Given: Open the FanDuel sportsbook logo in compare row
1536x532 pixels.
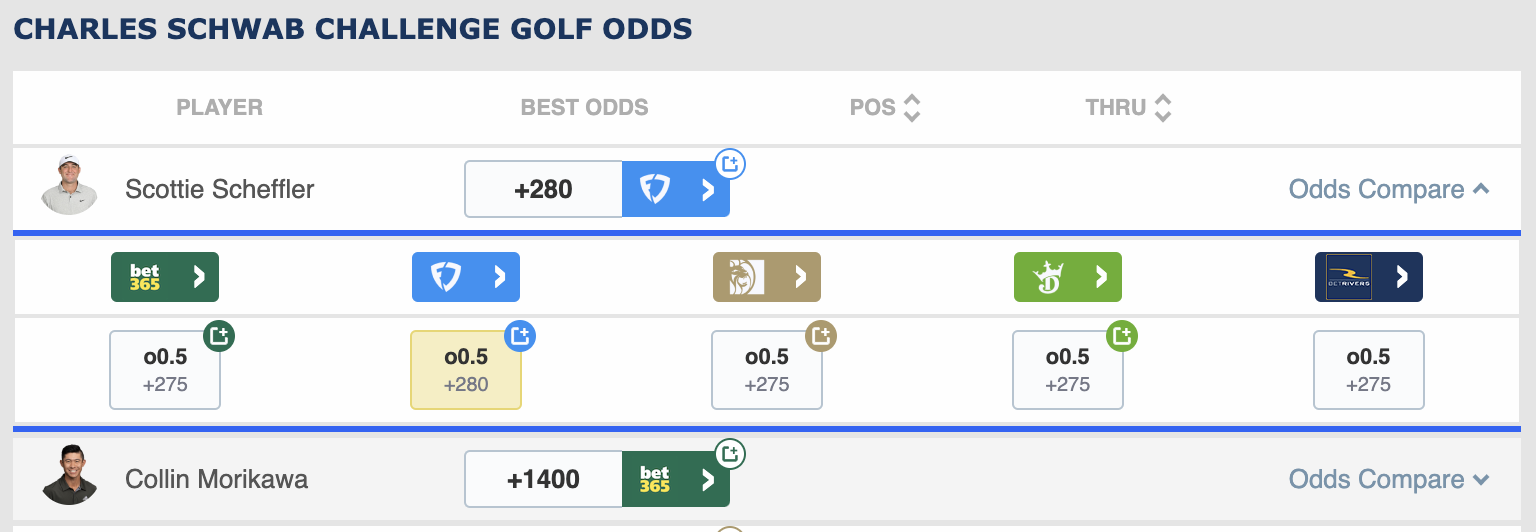Looking at the screenshot, I should tap(466, 277).
